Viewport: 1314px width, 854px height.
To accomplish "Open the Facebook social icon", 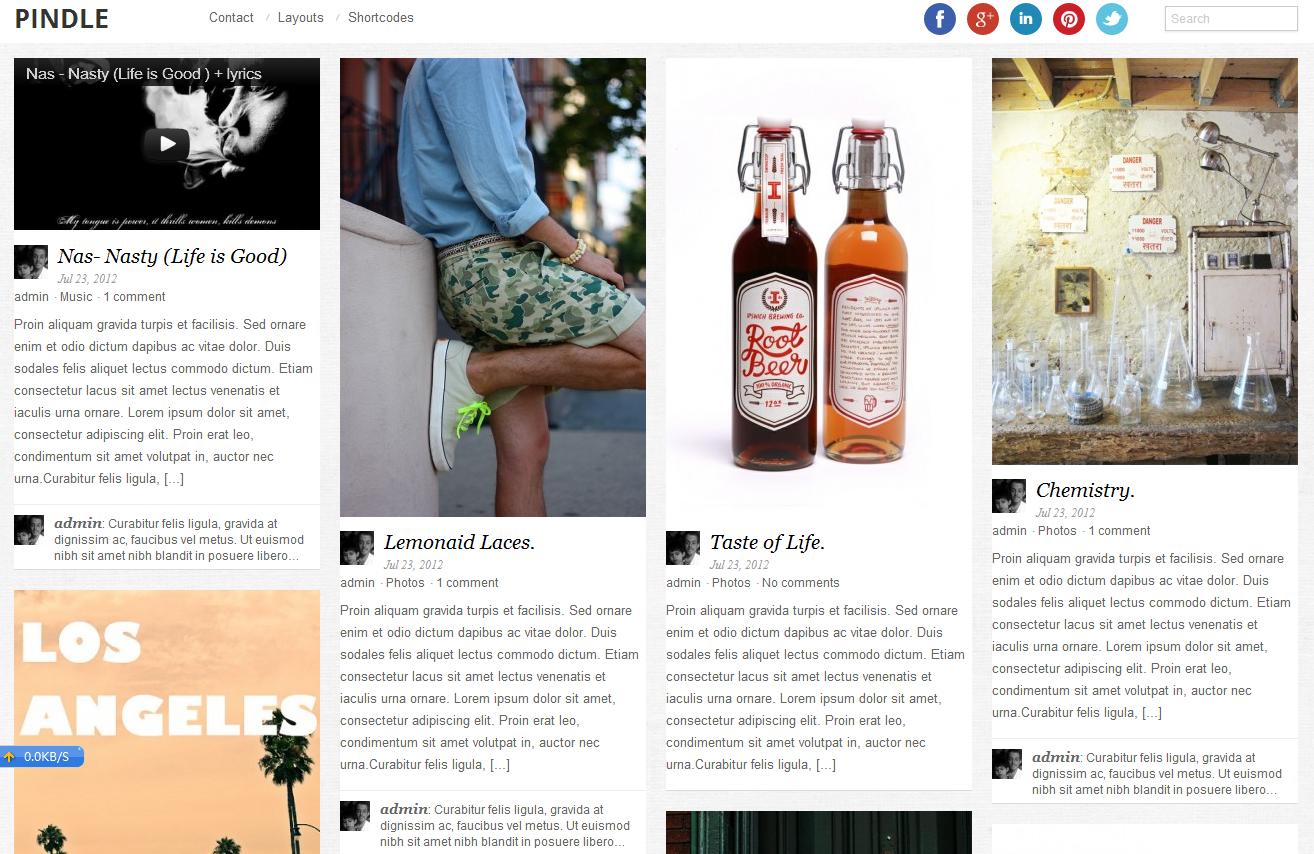I will (x=940, y=18).
